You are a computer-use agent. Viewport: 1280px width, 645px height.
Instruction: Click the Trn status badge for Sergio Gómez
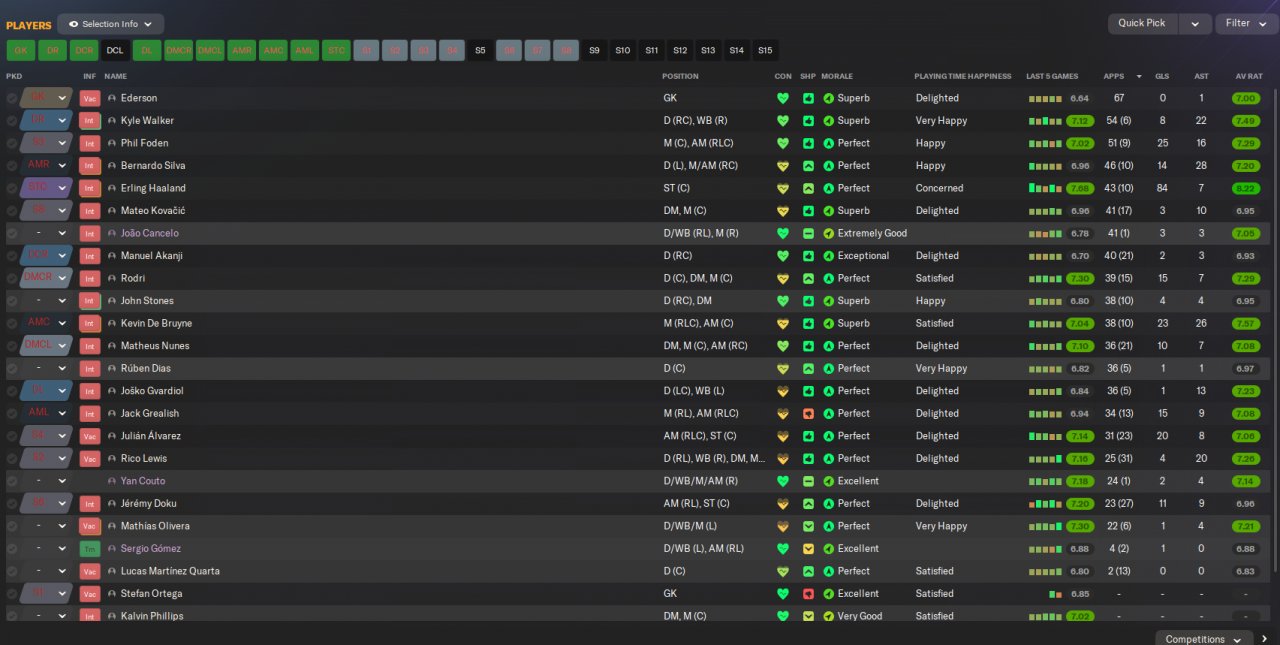click(90, 548)
